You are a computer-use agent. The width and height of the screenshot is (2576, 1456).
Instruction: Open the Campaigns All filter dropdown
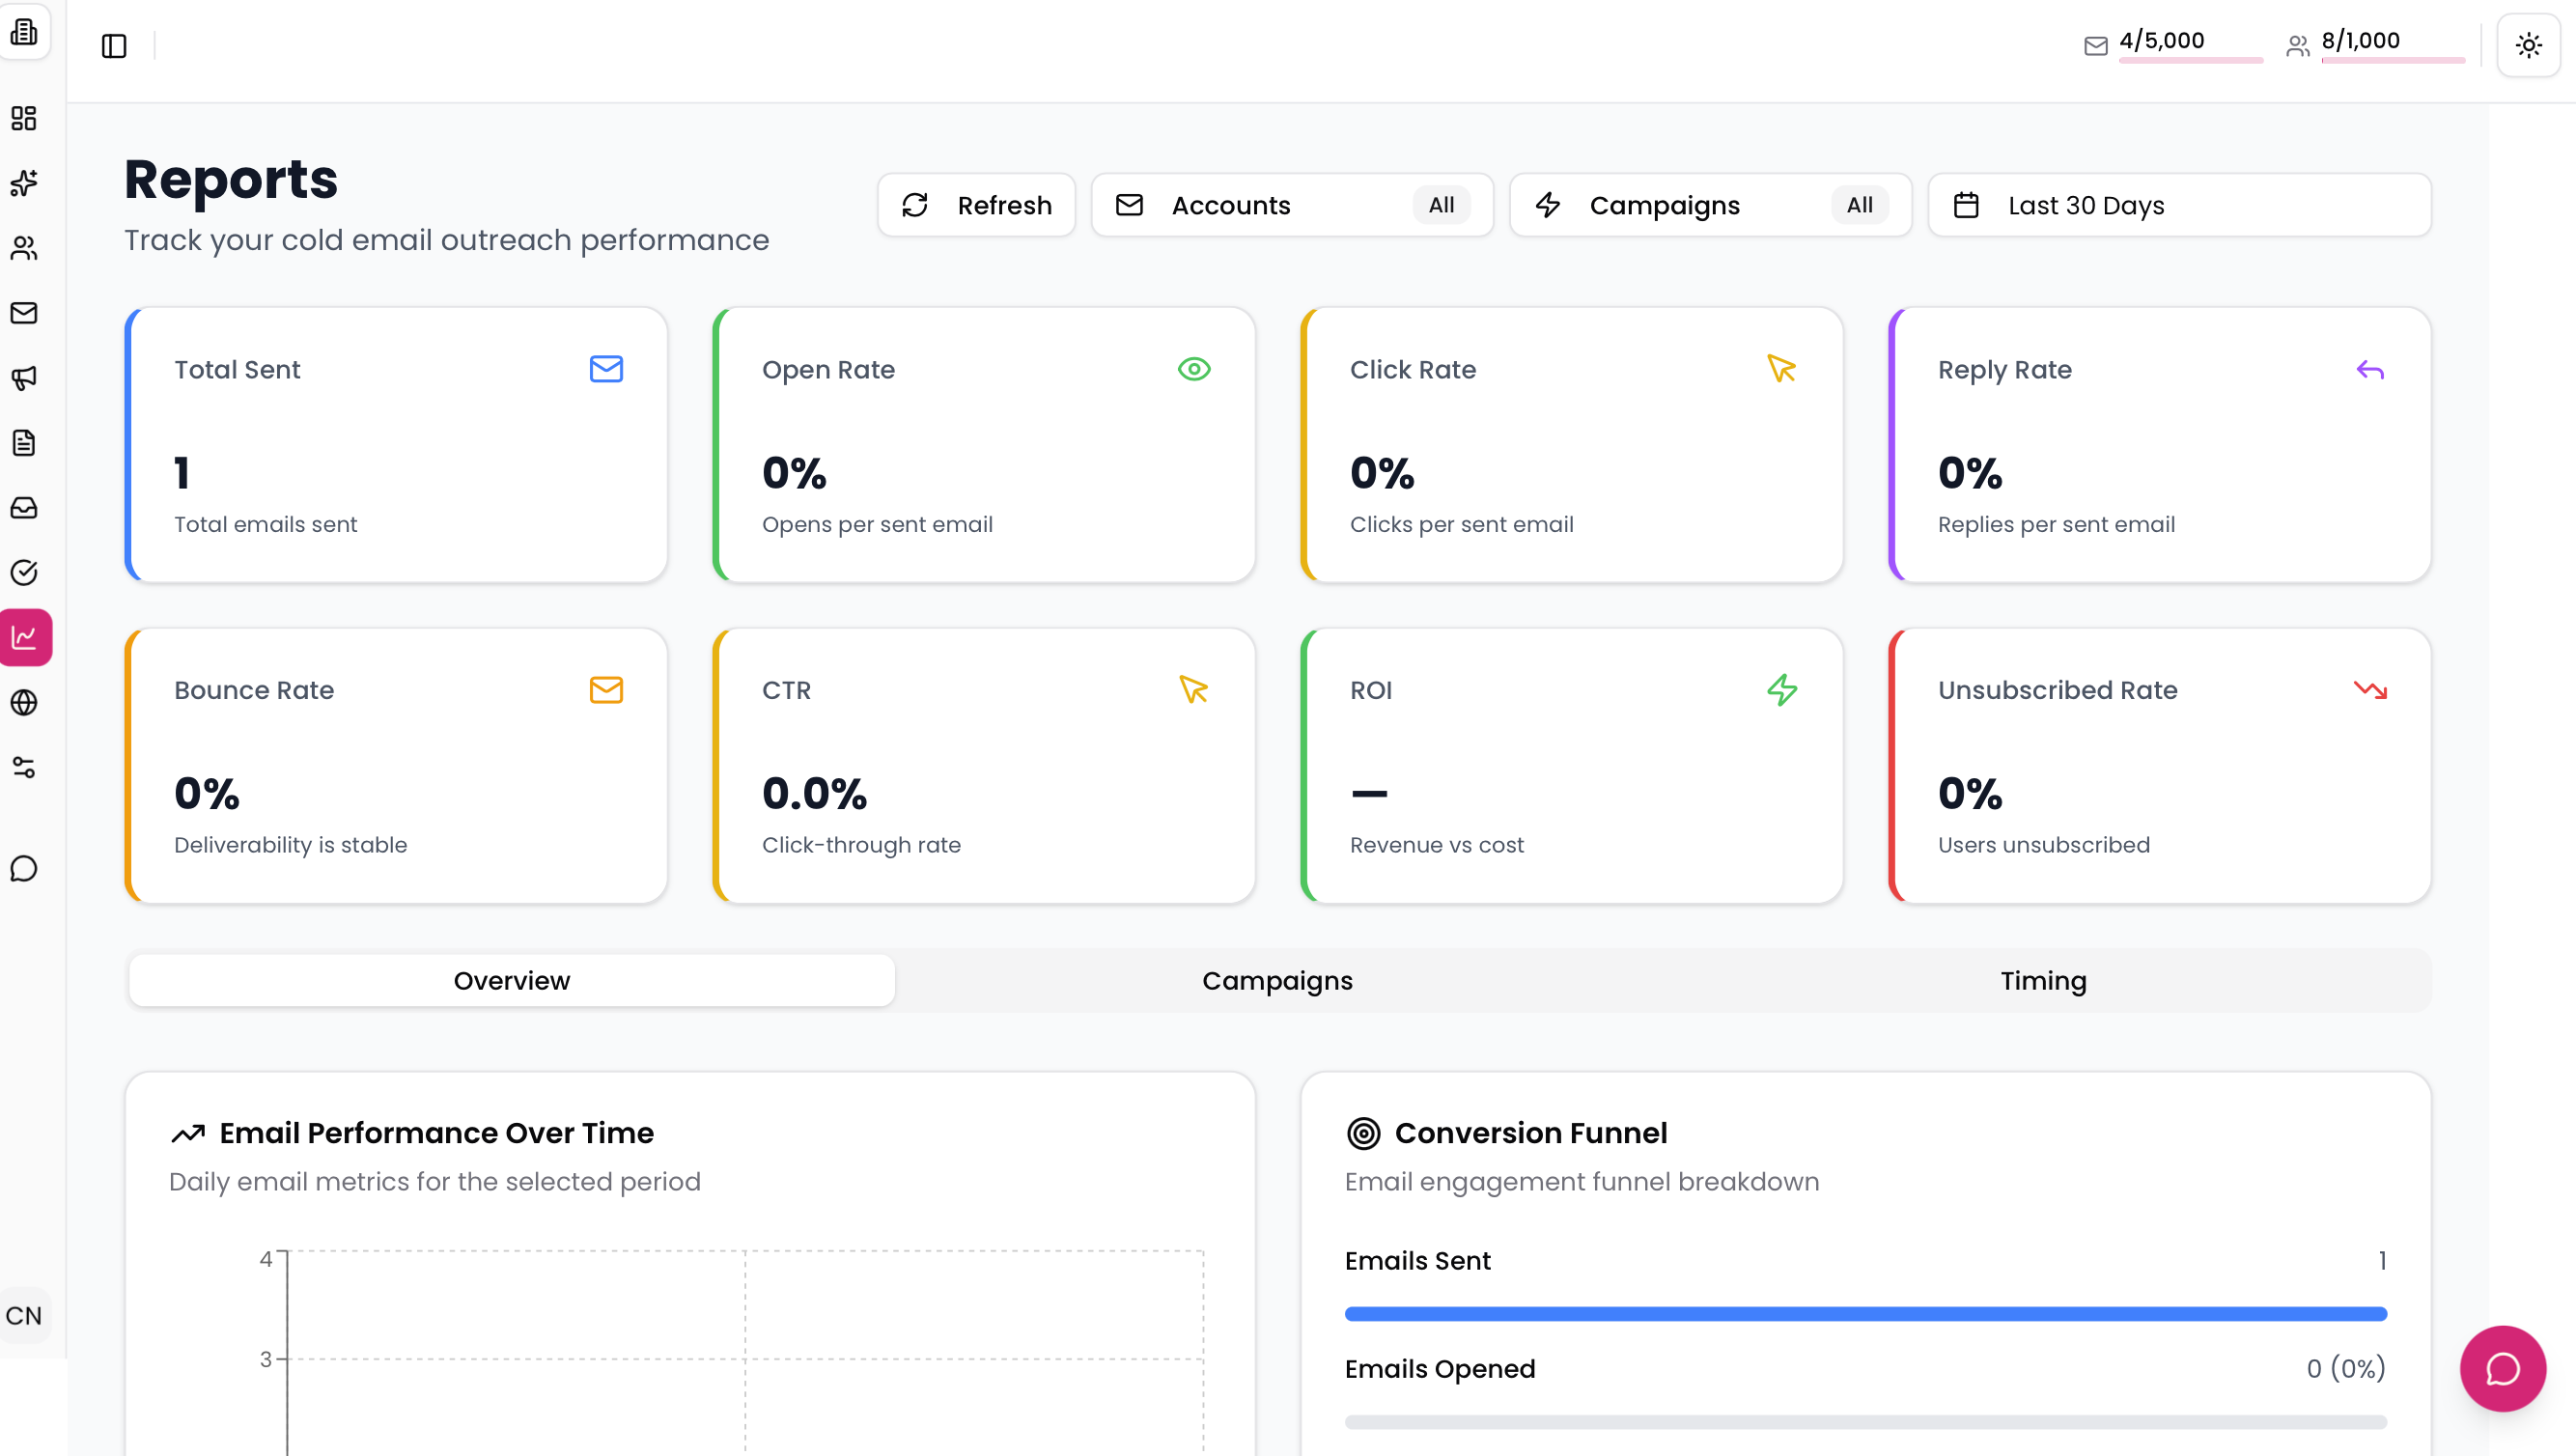1710,205
